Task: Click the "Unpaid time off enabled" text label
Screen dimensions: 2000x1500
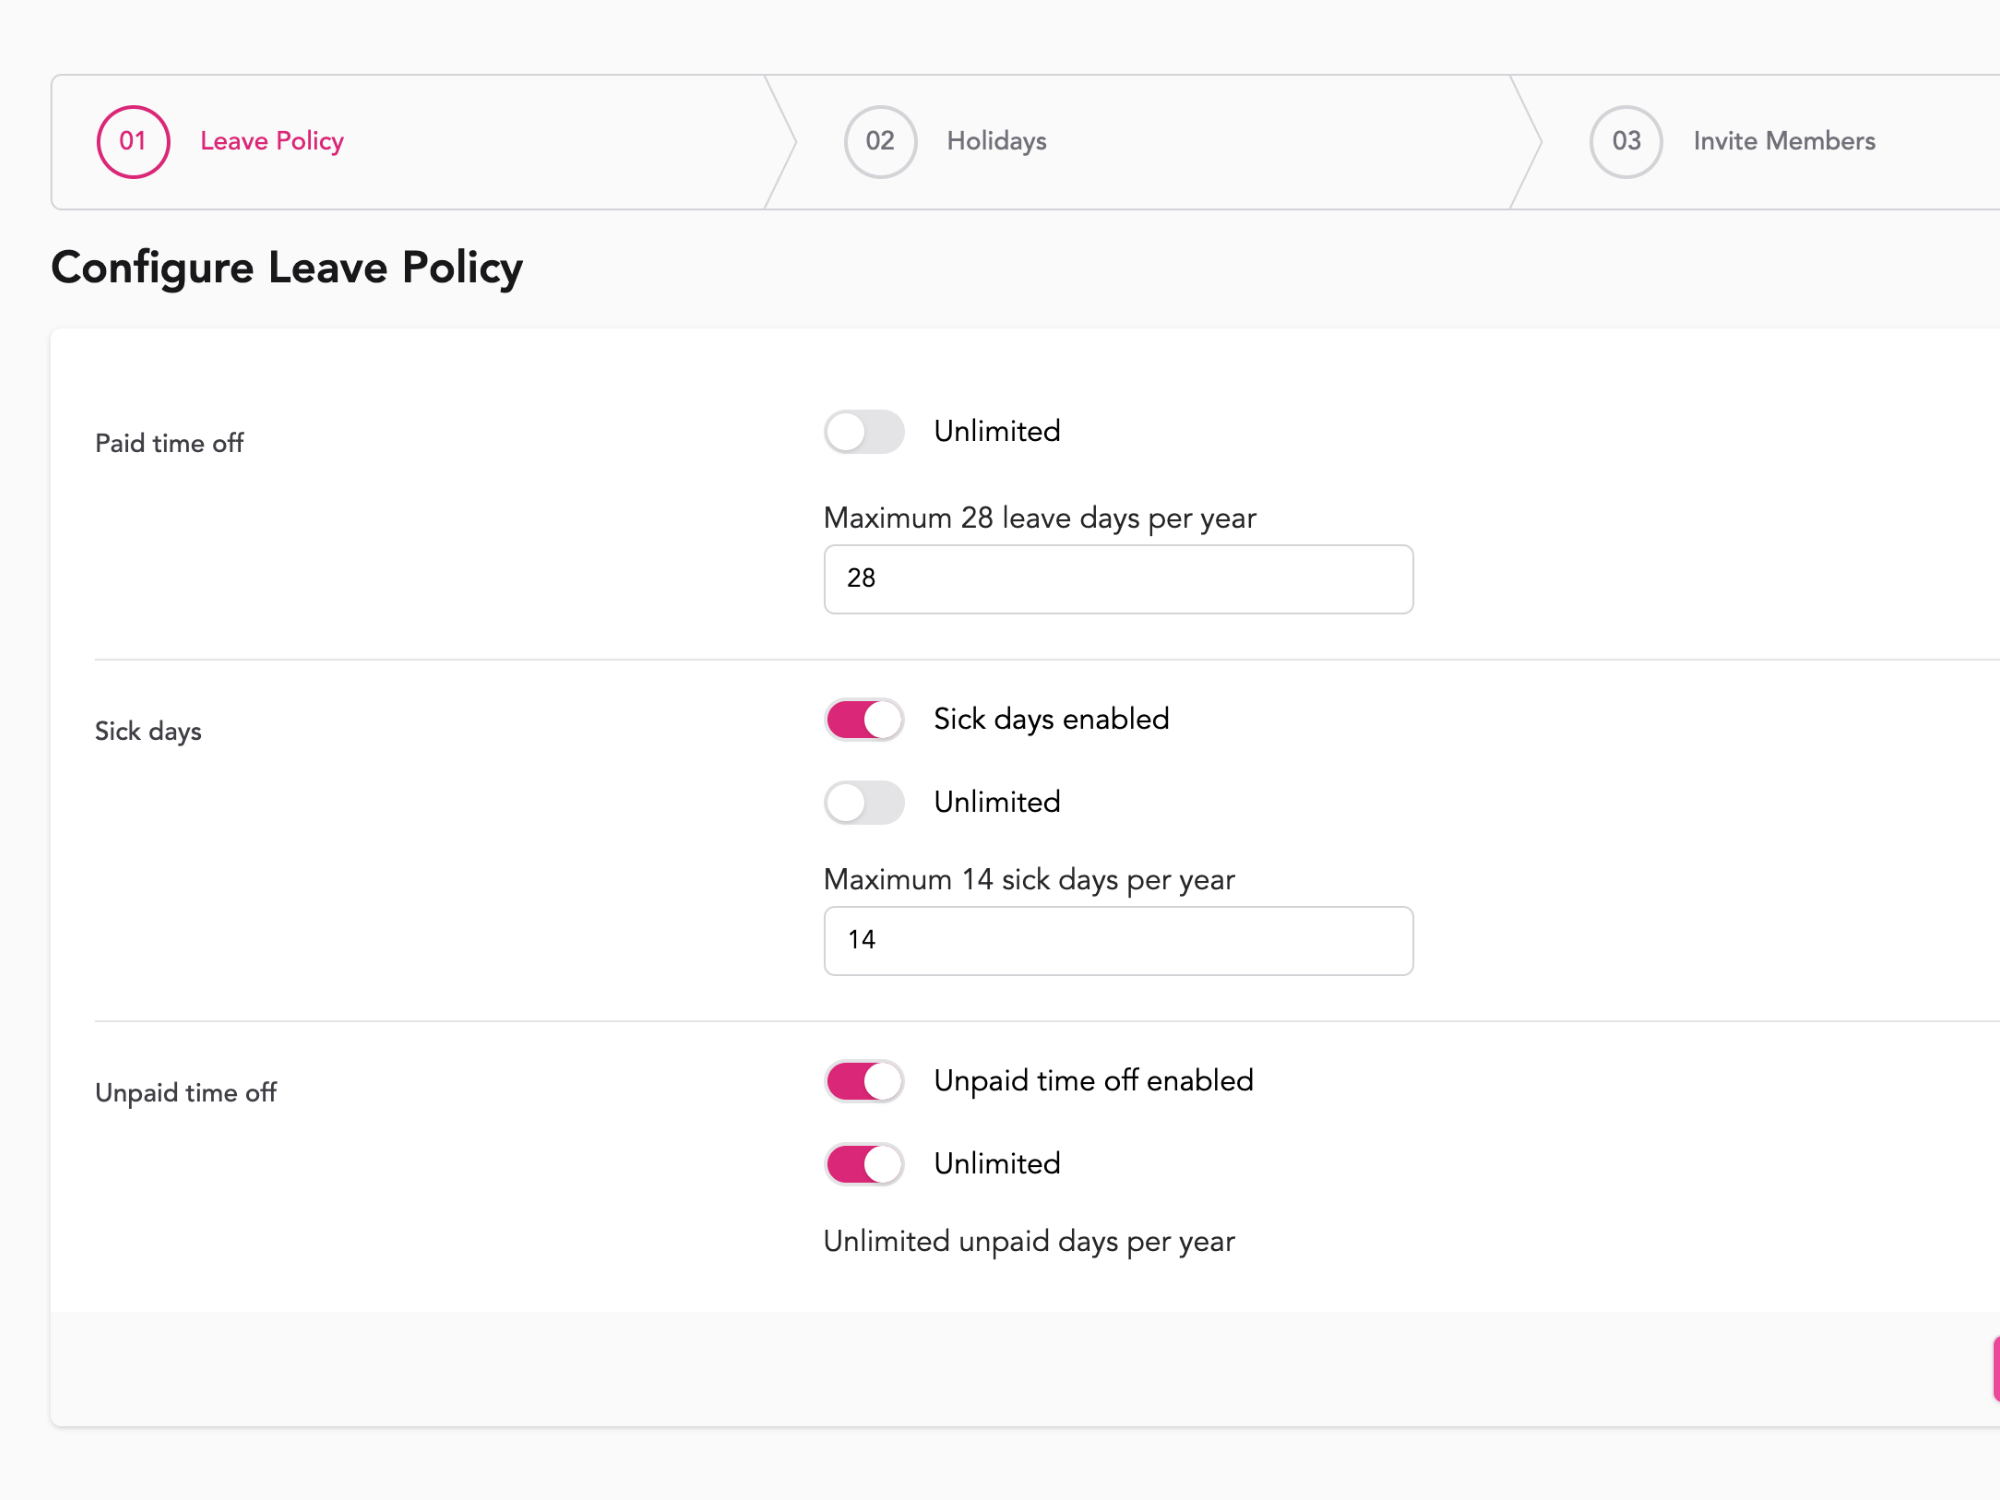Action: click(1093, 1081)
